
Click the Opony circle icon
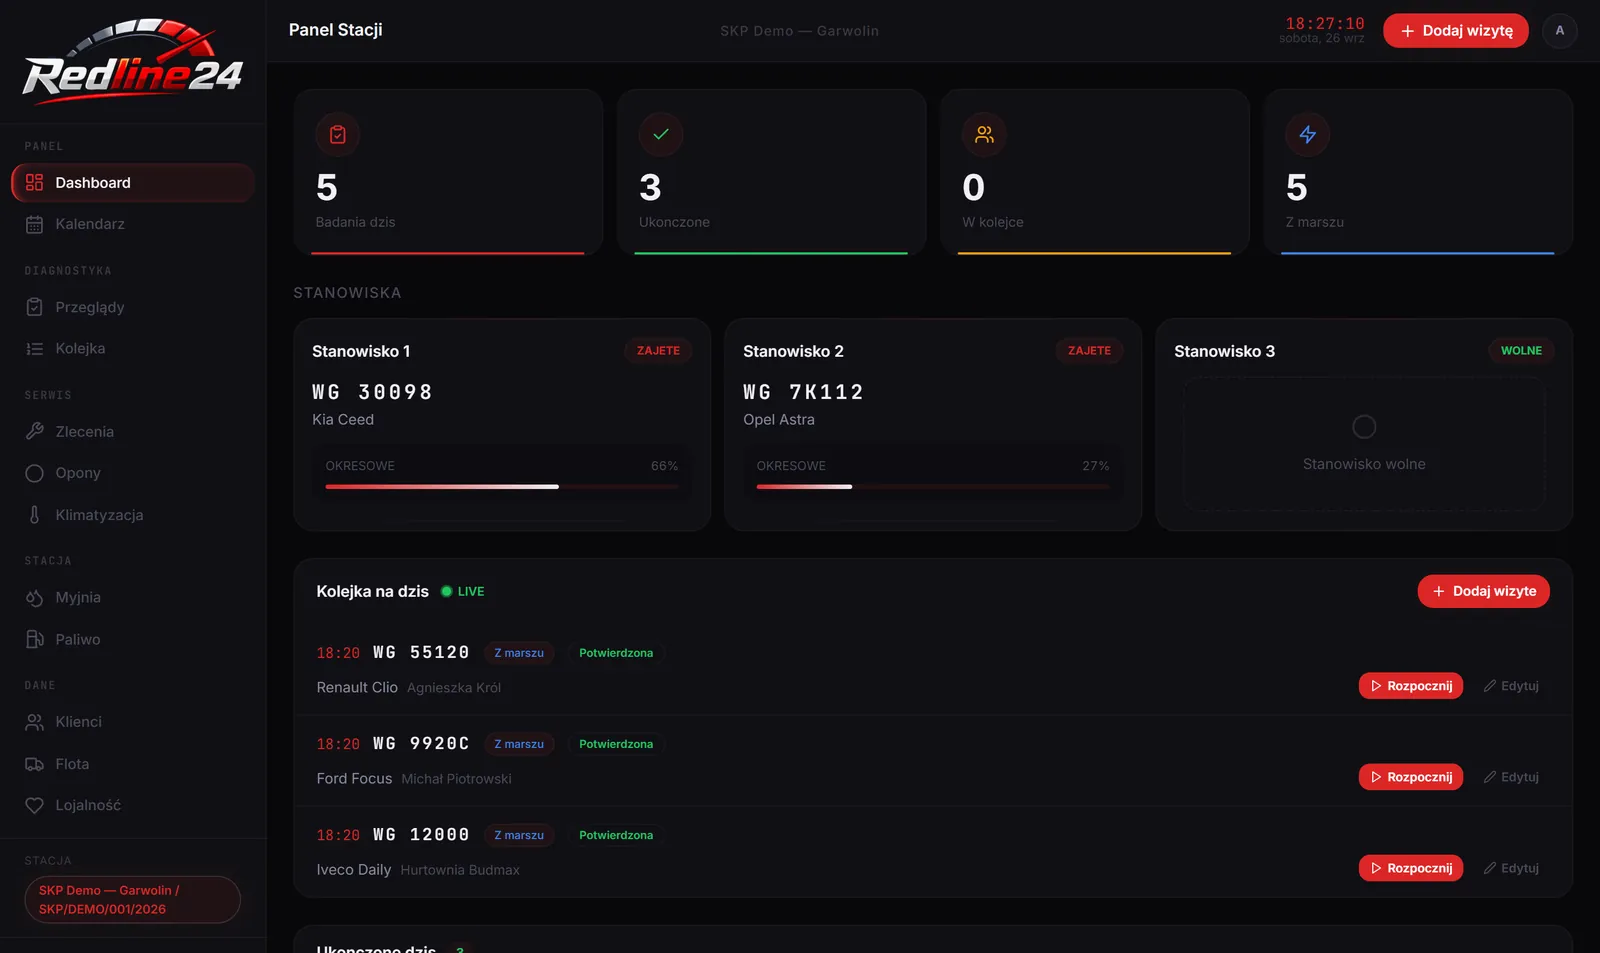[x=35, y=473]
